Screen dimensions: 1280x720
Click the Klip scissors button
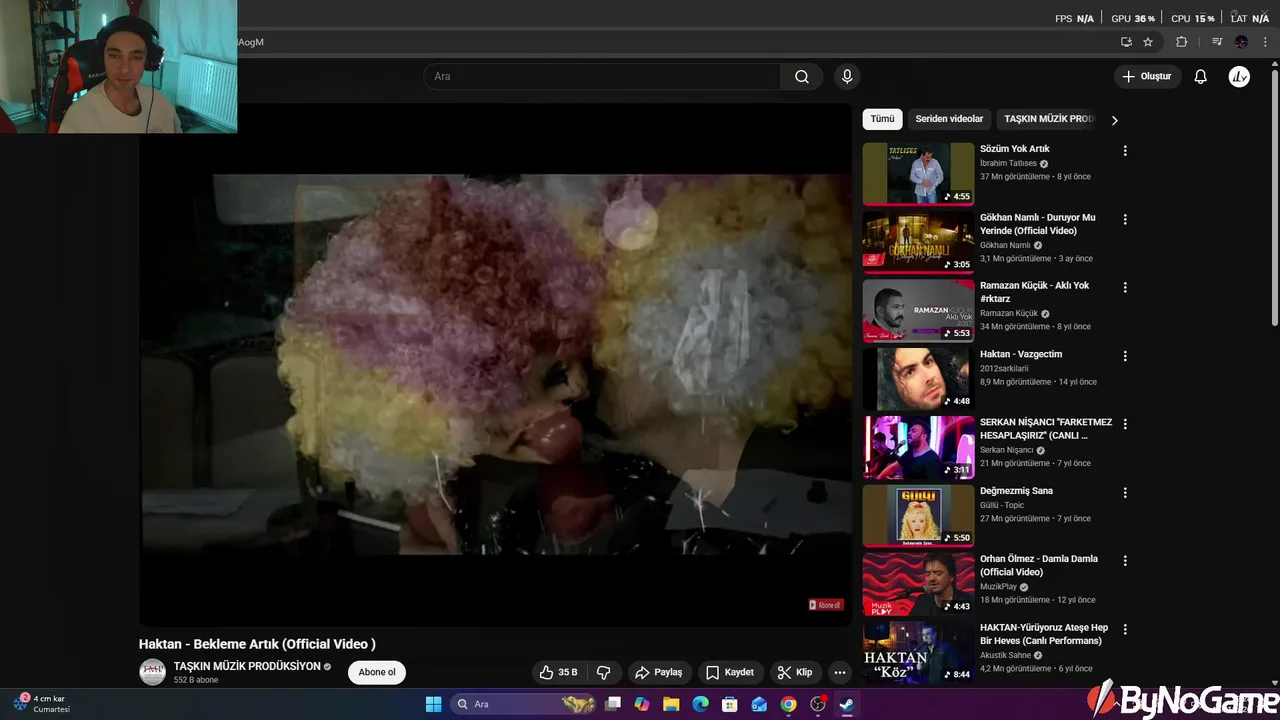tap(795, 672)
